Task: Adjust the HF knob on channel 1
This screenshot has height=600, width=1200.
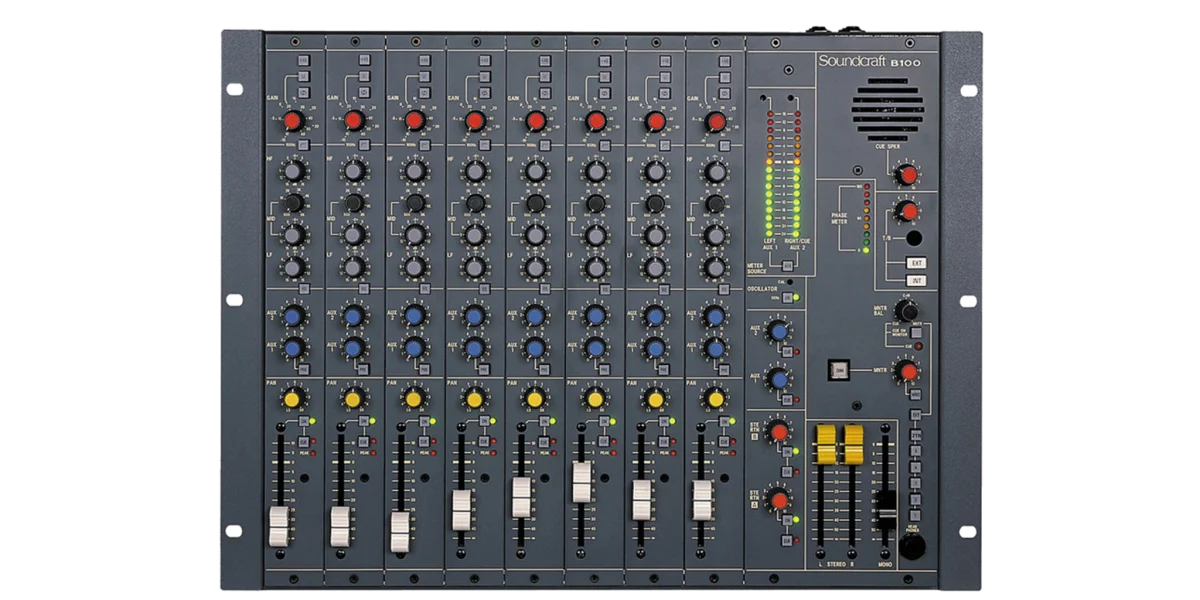Action: 293,171
